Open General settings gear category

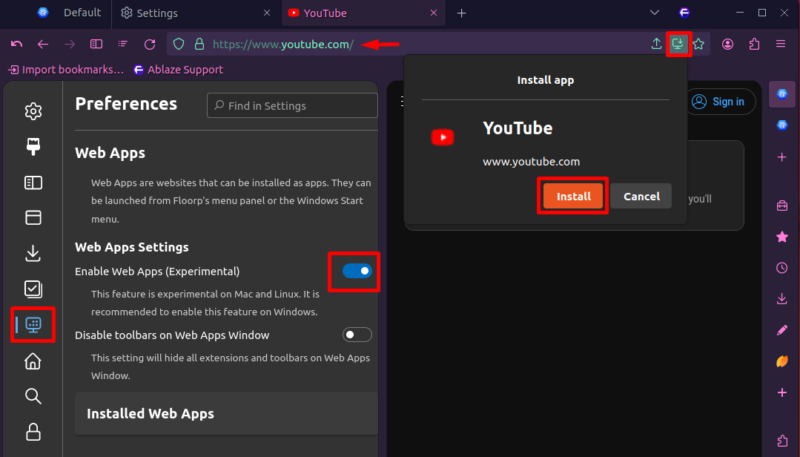[x=33, y=111]
